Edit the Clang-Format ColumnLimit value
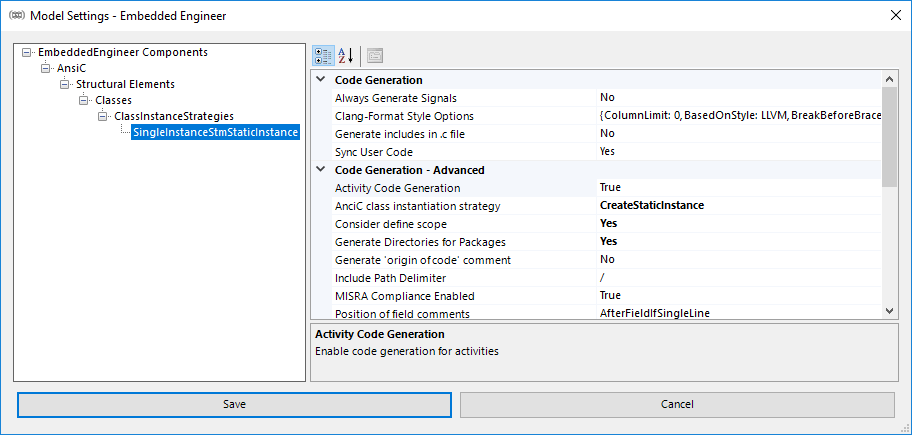This screenshot has width=912, height=435. (739, 116)
